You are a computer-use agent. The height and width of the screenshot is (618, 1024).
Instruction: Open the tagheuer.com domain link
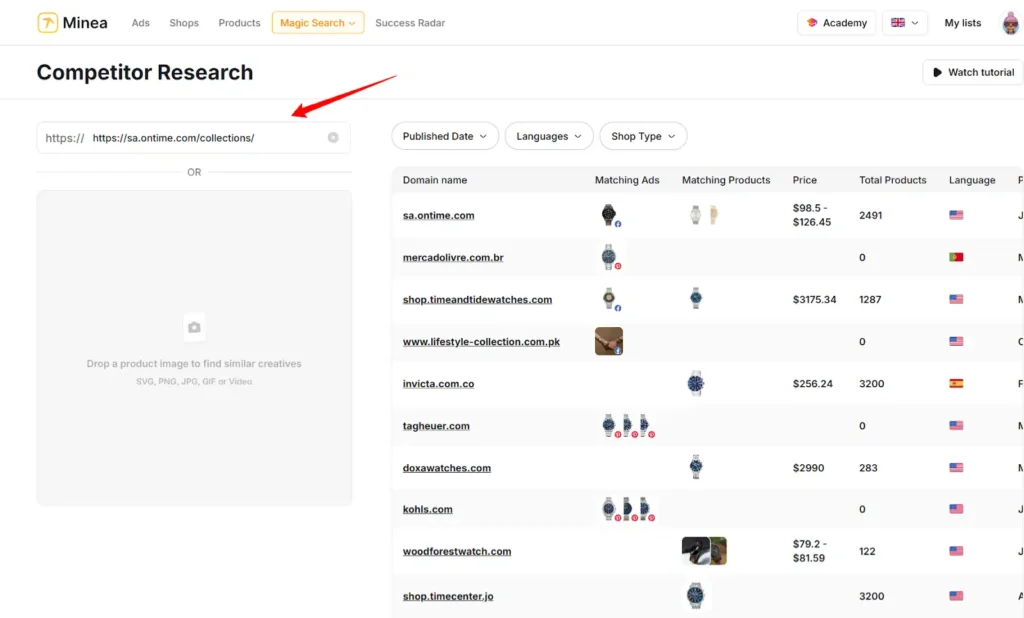[x=436, y=426]
